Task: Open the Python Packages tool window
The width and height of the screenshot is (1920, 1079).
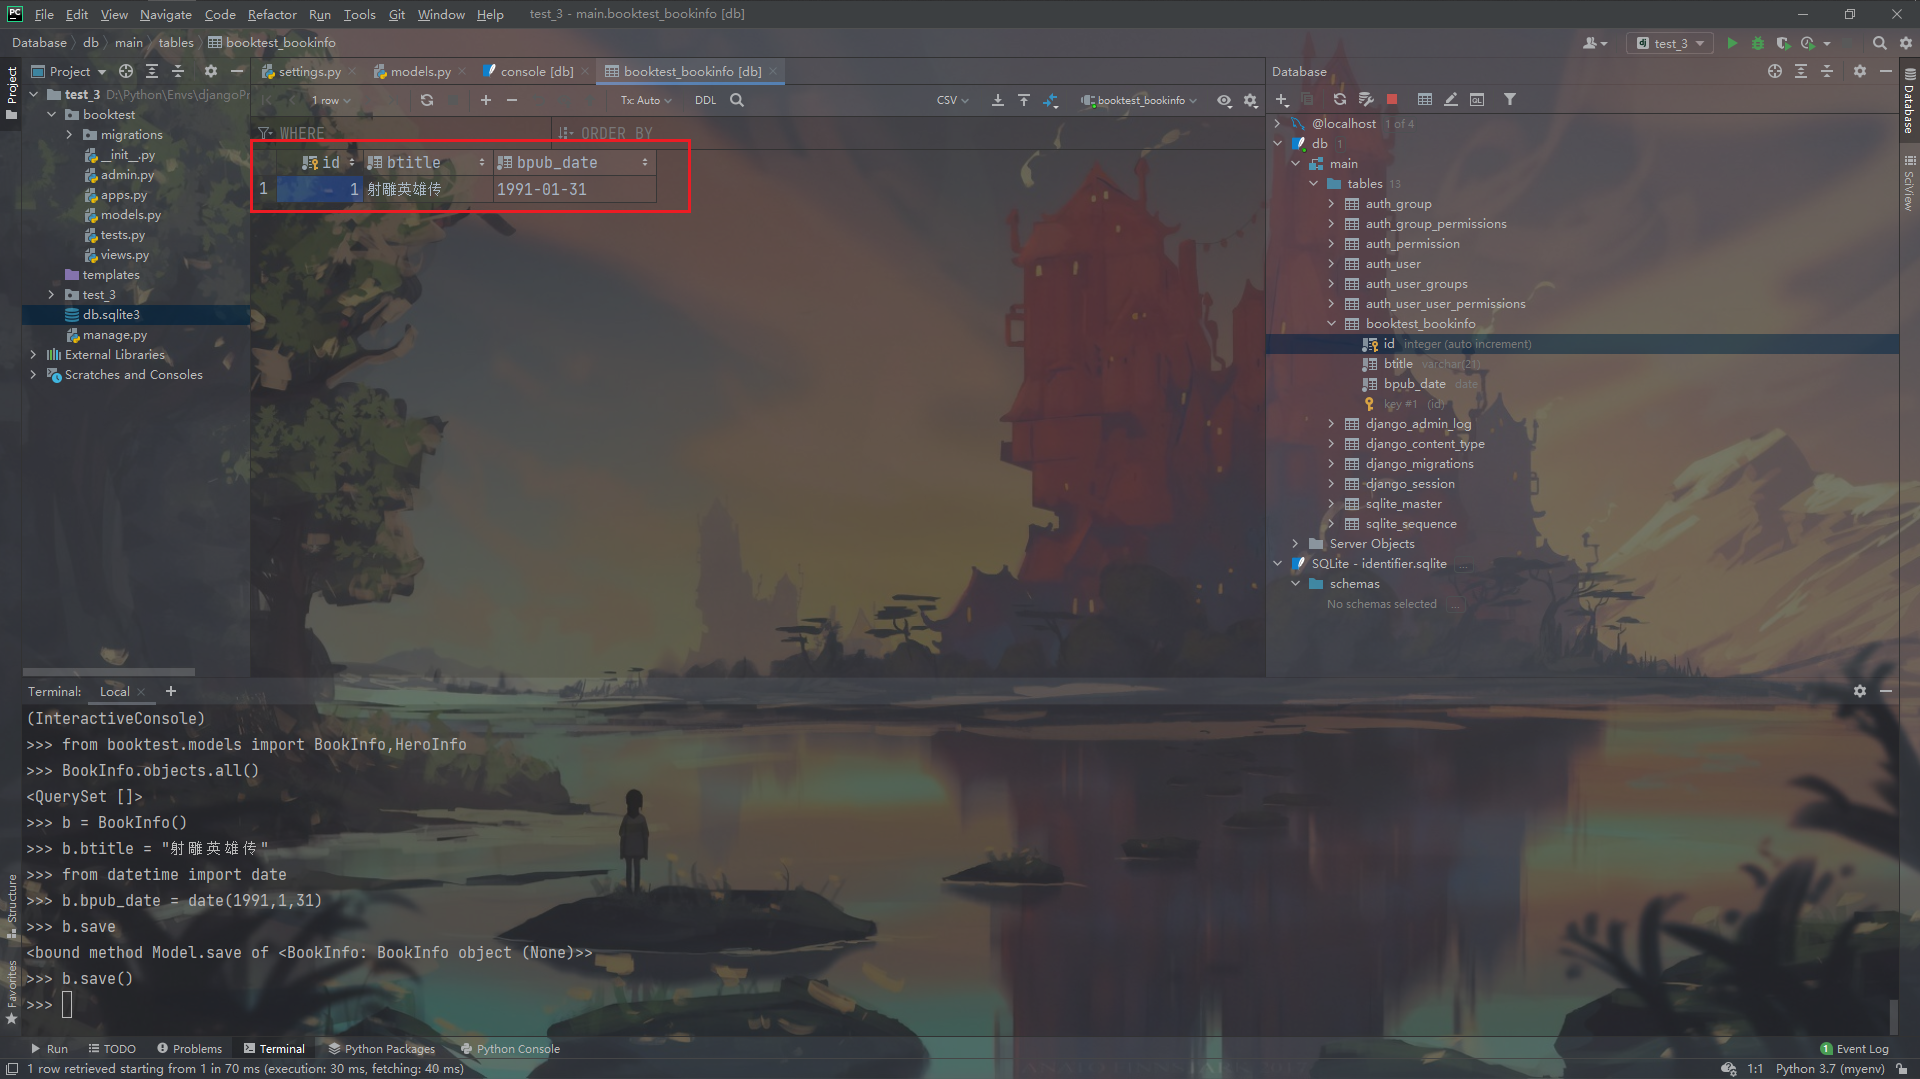Action: click(381, 1049)
